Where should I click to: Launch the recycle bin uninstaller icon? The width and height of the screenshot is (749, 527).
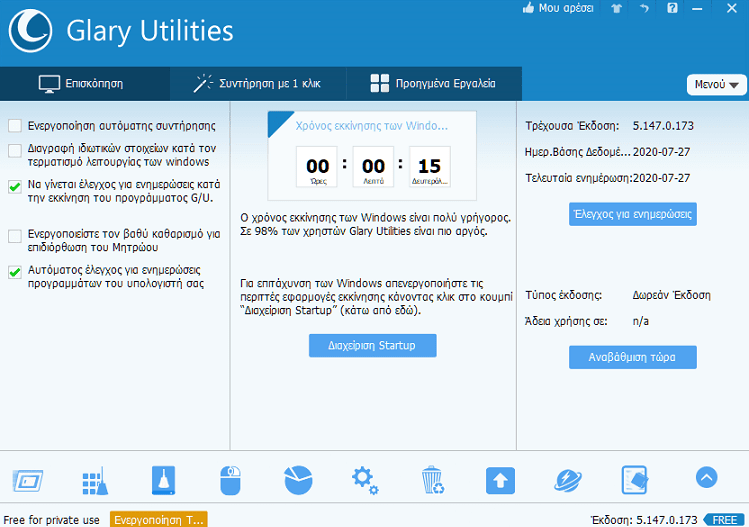tap(433, 480)
